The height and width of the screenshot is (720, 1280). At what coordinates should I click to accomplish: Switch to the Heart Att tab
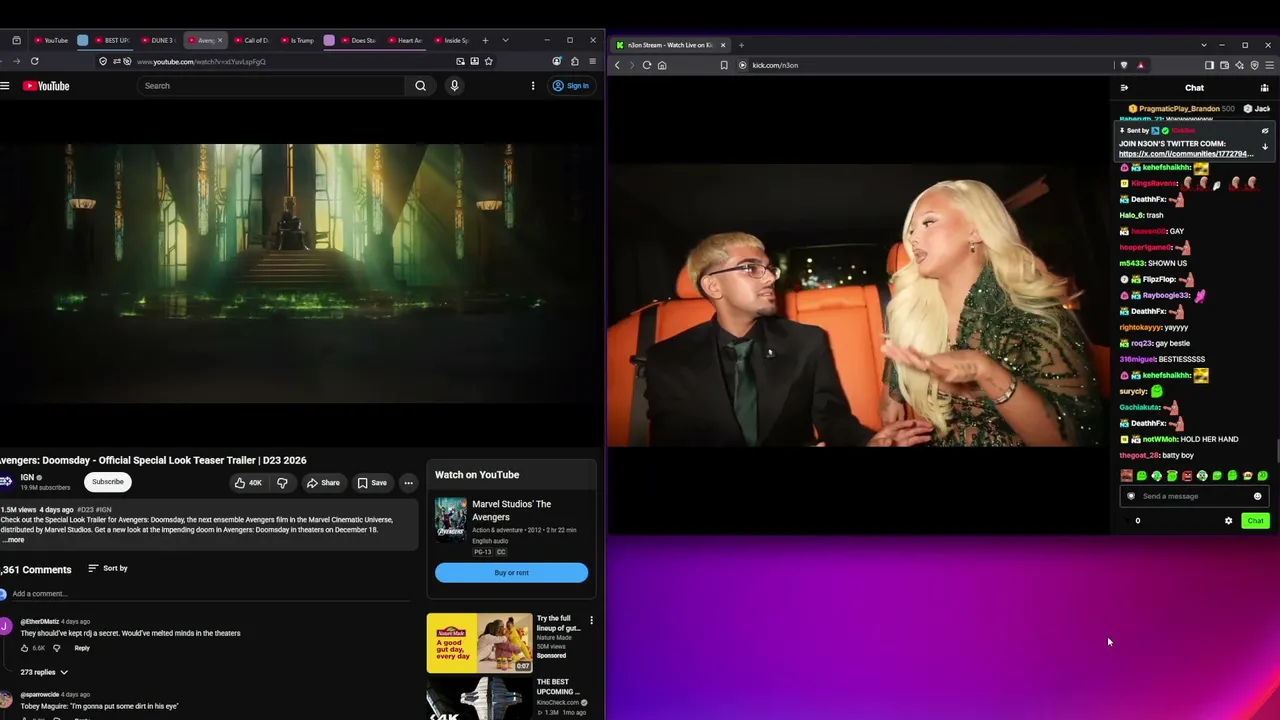click(406, 40)
